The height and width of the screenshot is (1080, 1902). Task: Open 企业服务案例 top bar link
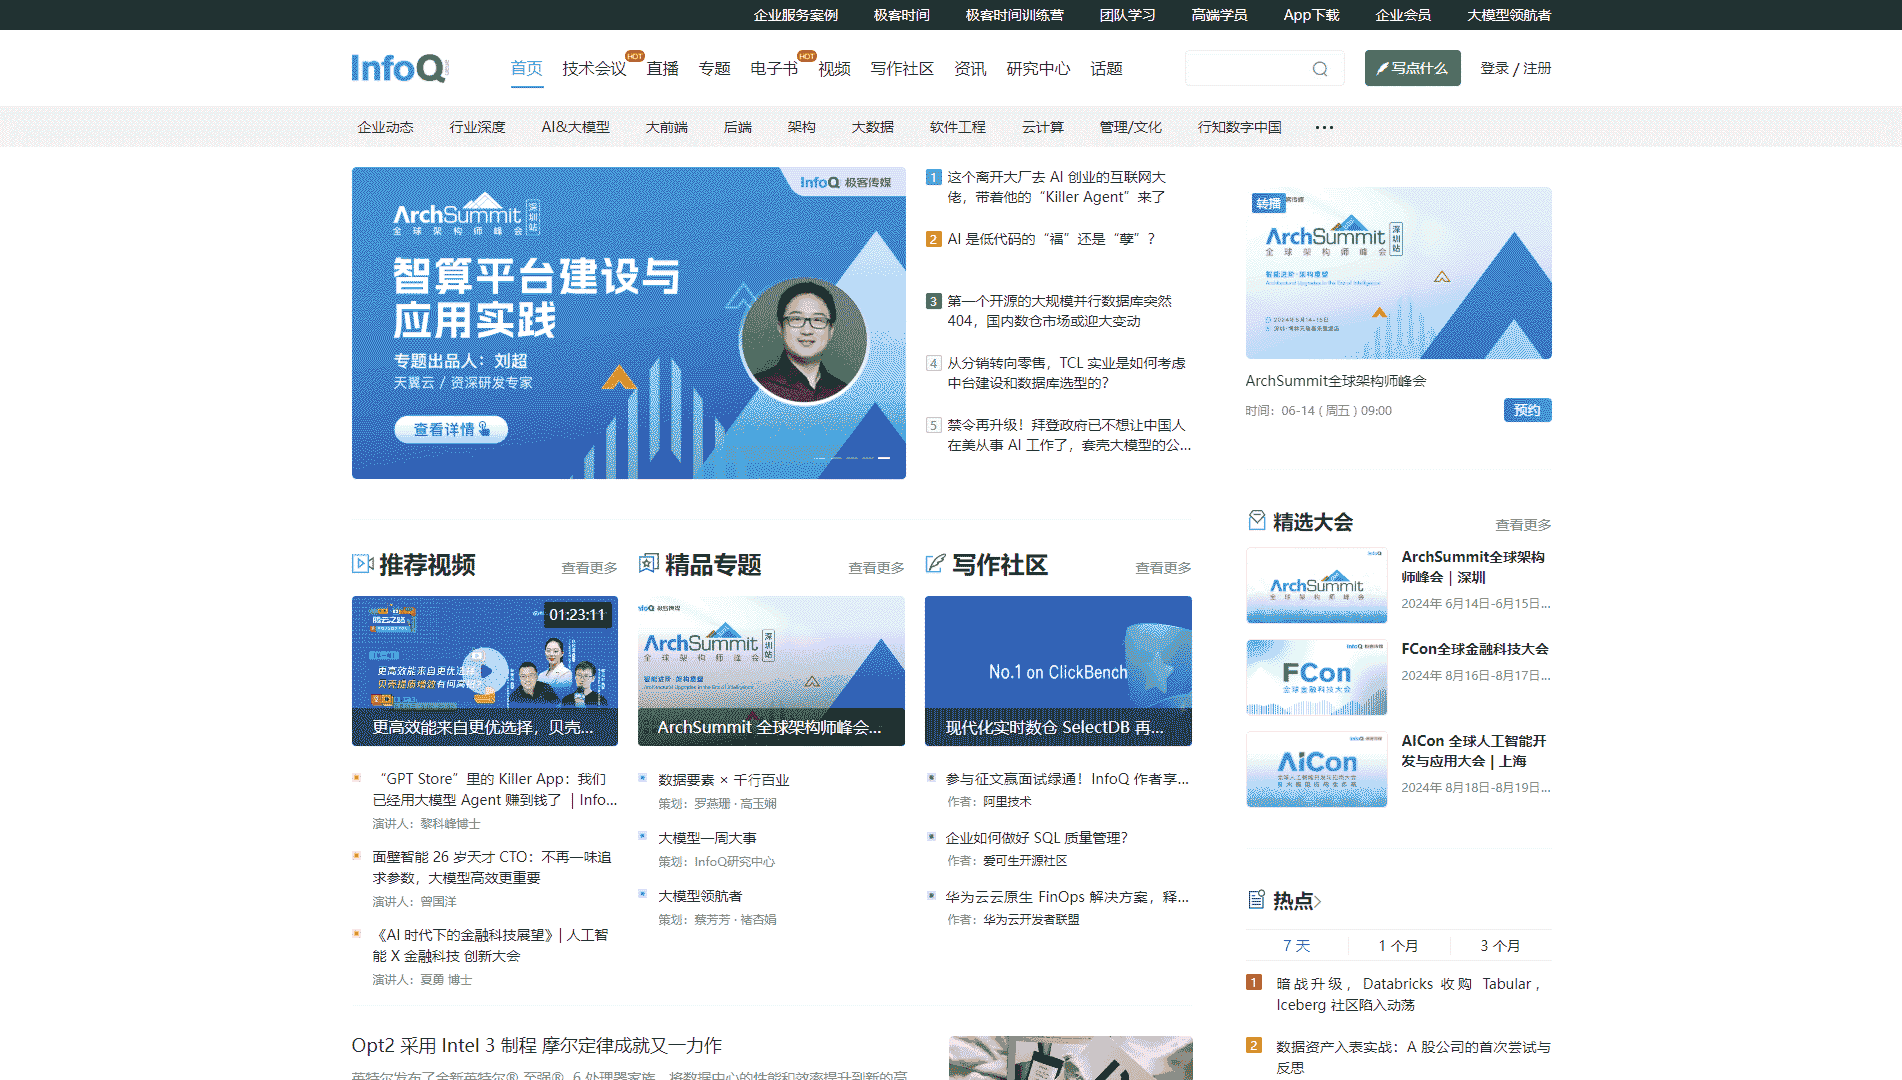pyautogui.click(x=796, y=15)
